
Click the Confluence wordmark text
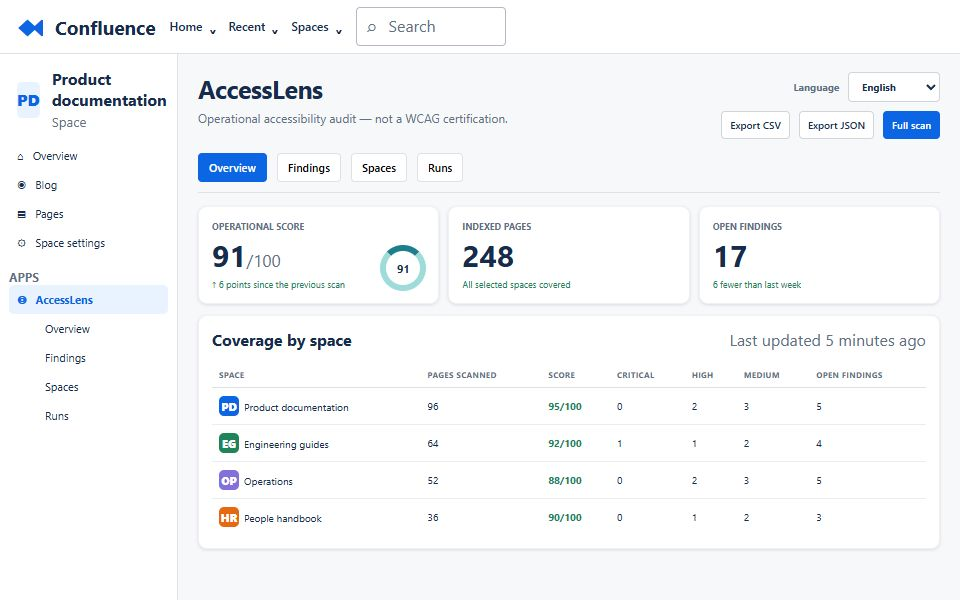point(105,28)
